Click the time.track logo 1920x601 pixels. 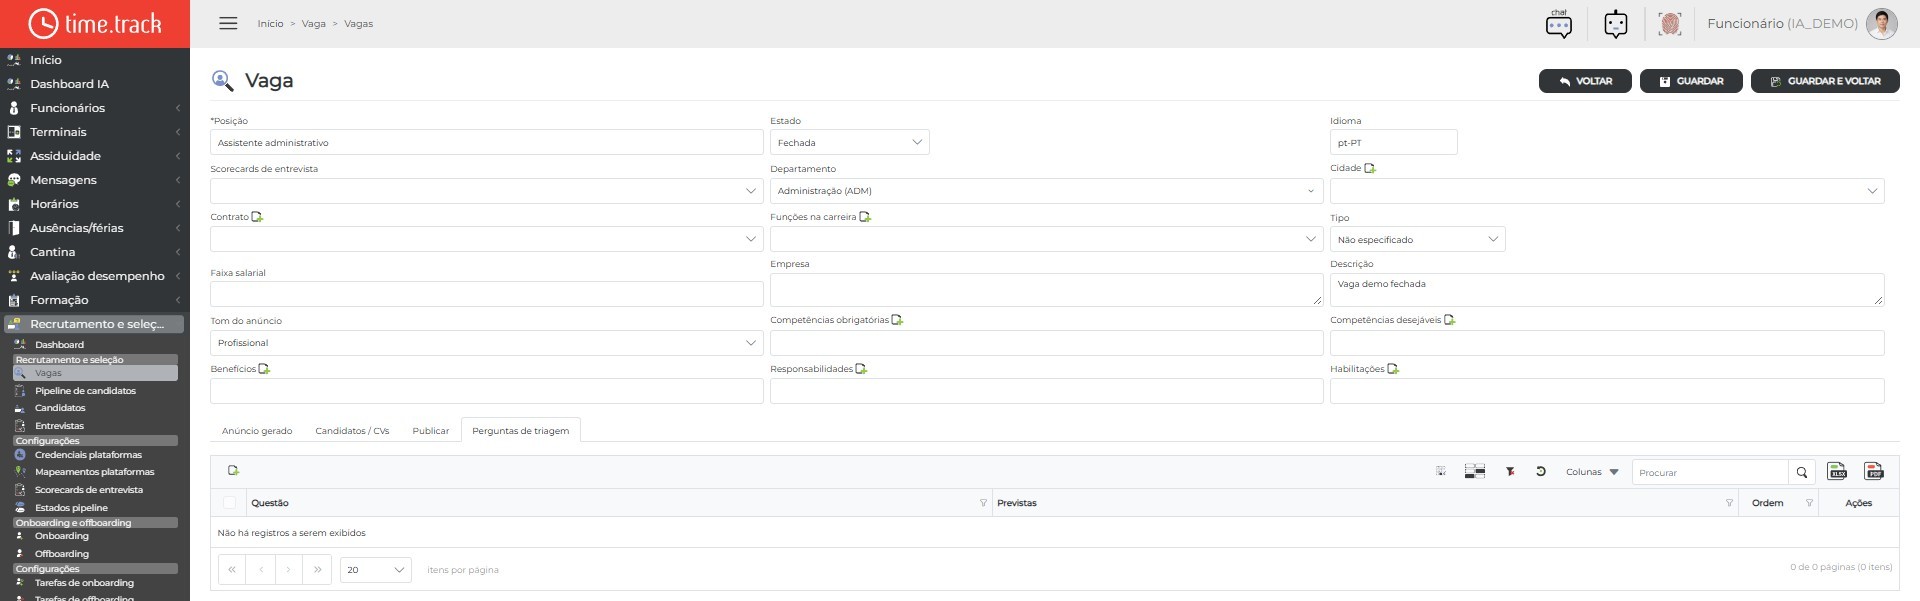pos(95,23)
